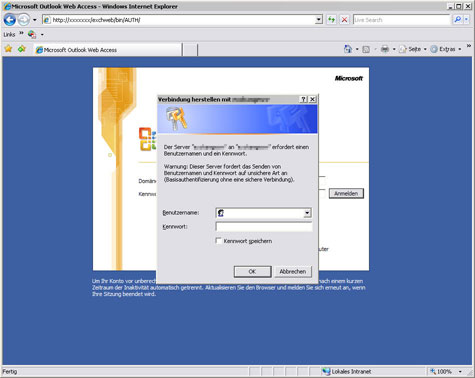Viewport: 475px width, 378px height.
Task: Add to Favorites using the star-plus icon
Action: tap(22, 49)
